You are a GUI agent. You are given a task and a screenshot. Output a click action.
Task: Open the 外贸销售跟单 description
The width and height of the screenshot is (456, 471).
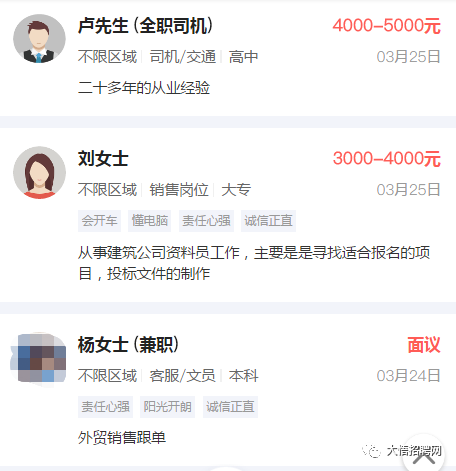tap(122, 438)
